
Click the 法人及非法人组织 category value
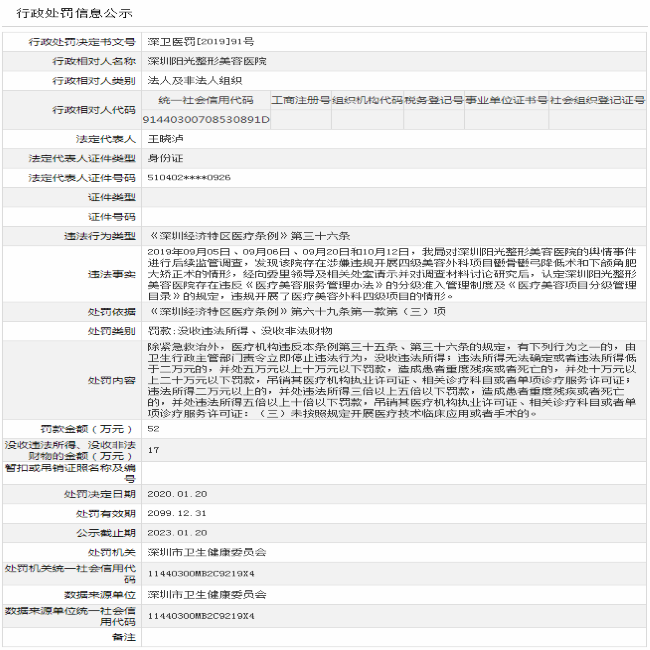click(194, 80)
